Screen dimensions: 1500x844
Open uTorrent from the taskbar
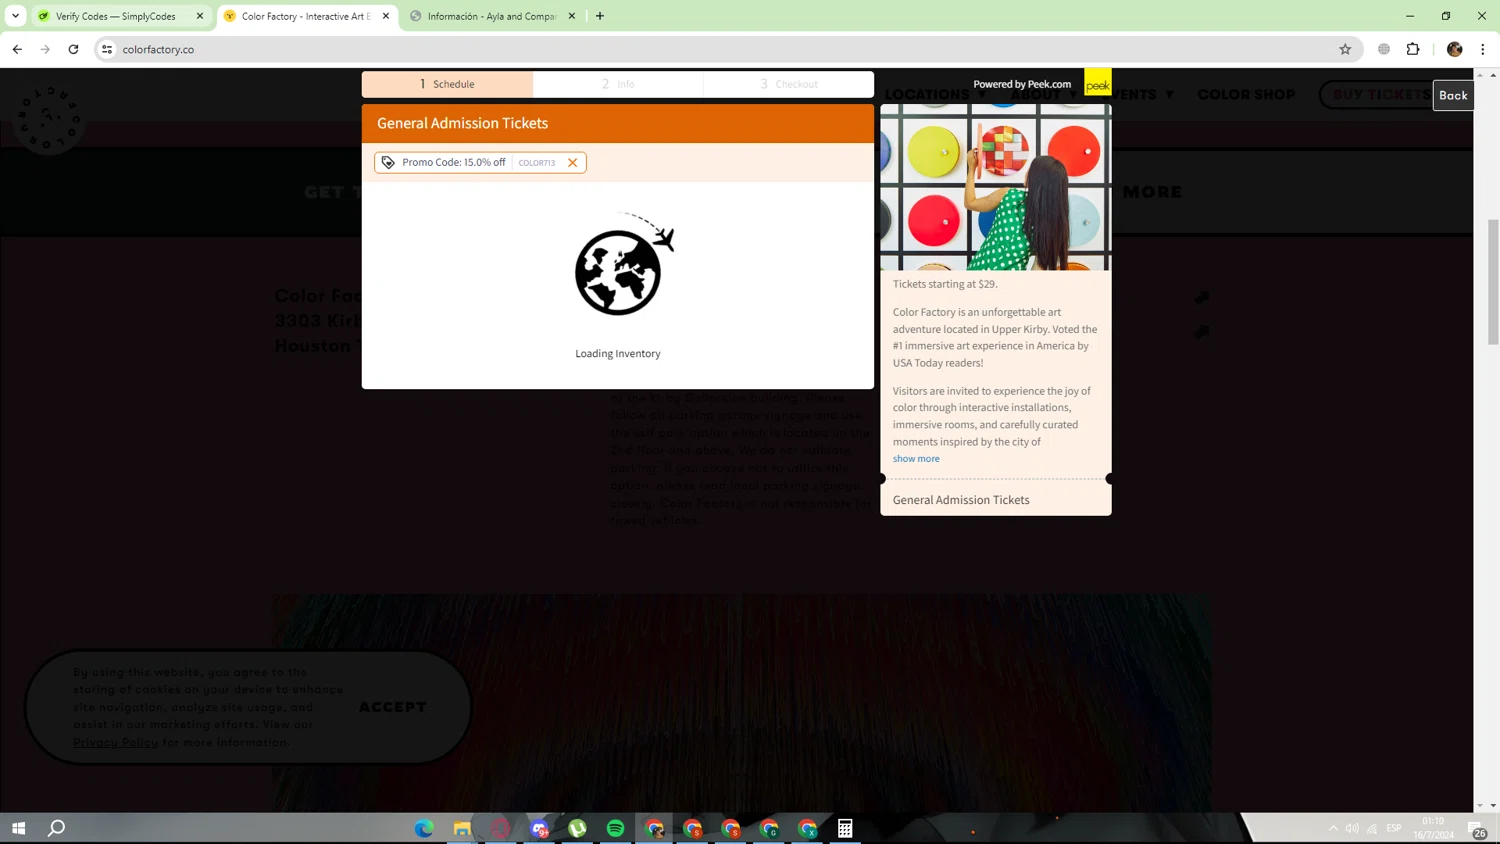click(577, 828)
